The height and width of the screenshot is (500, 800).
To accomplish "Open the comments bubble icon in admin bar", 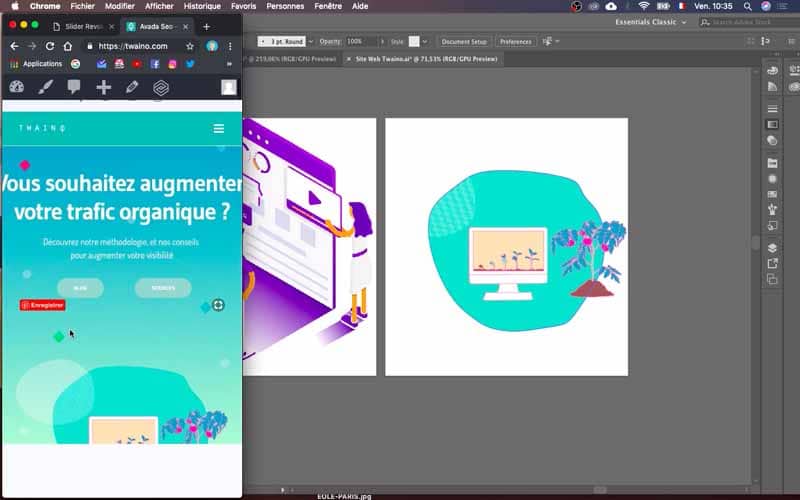I will (x=74, y=87).
